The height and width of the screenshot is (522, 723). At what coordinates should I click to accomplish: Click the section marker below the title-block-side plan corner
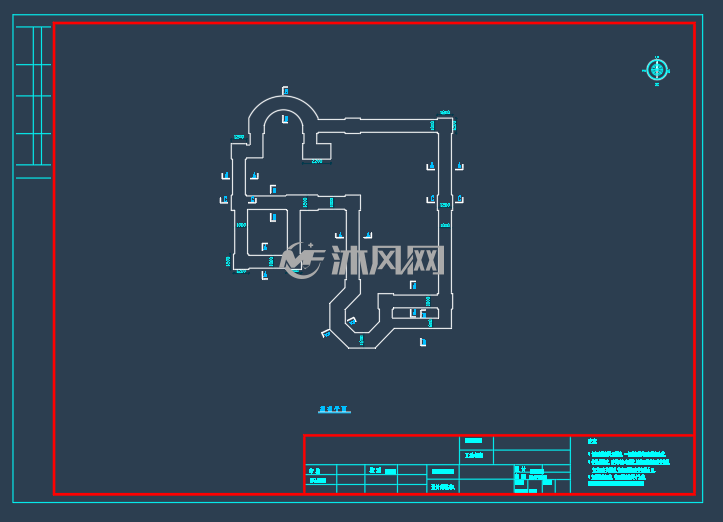click(x=423, y=342)
